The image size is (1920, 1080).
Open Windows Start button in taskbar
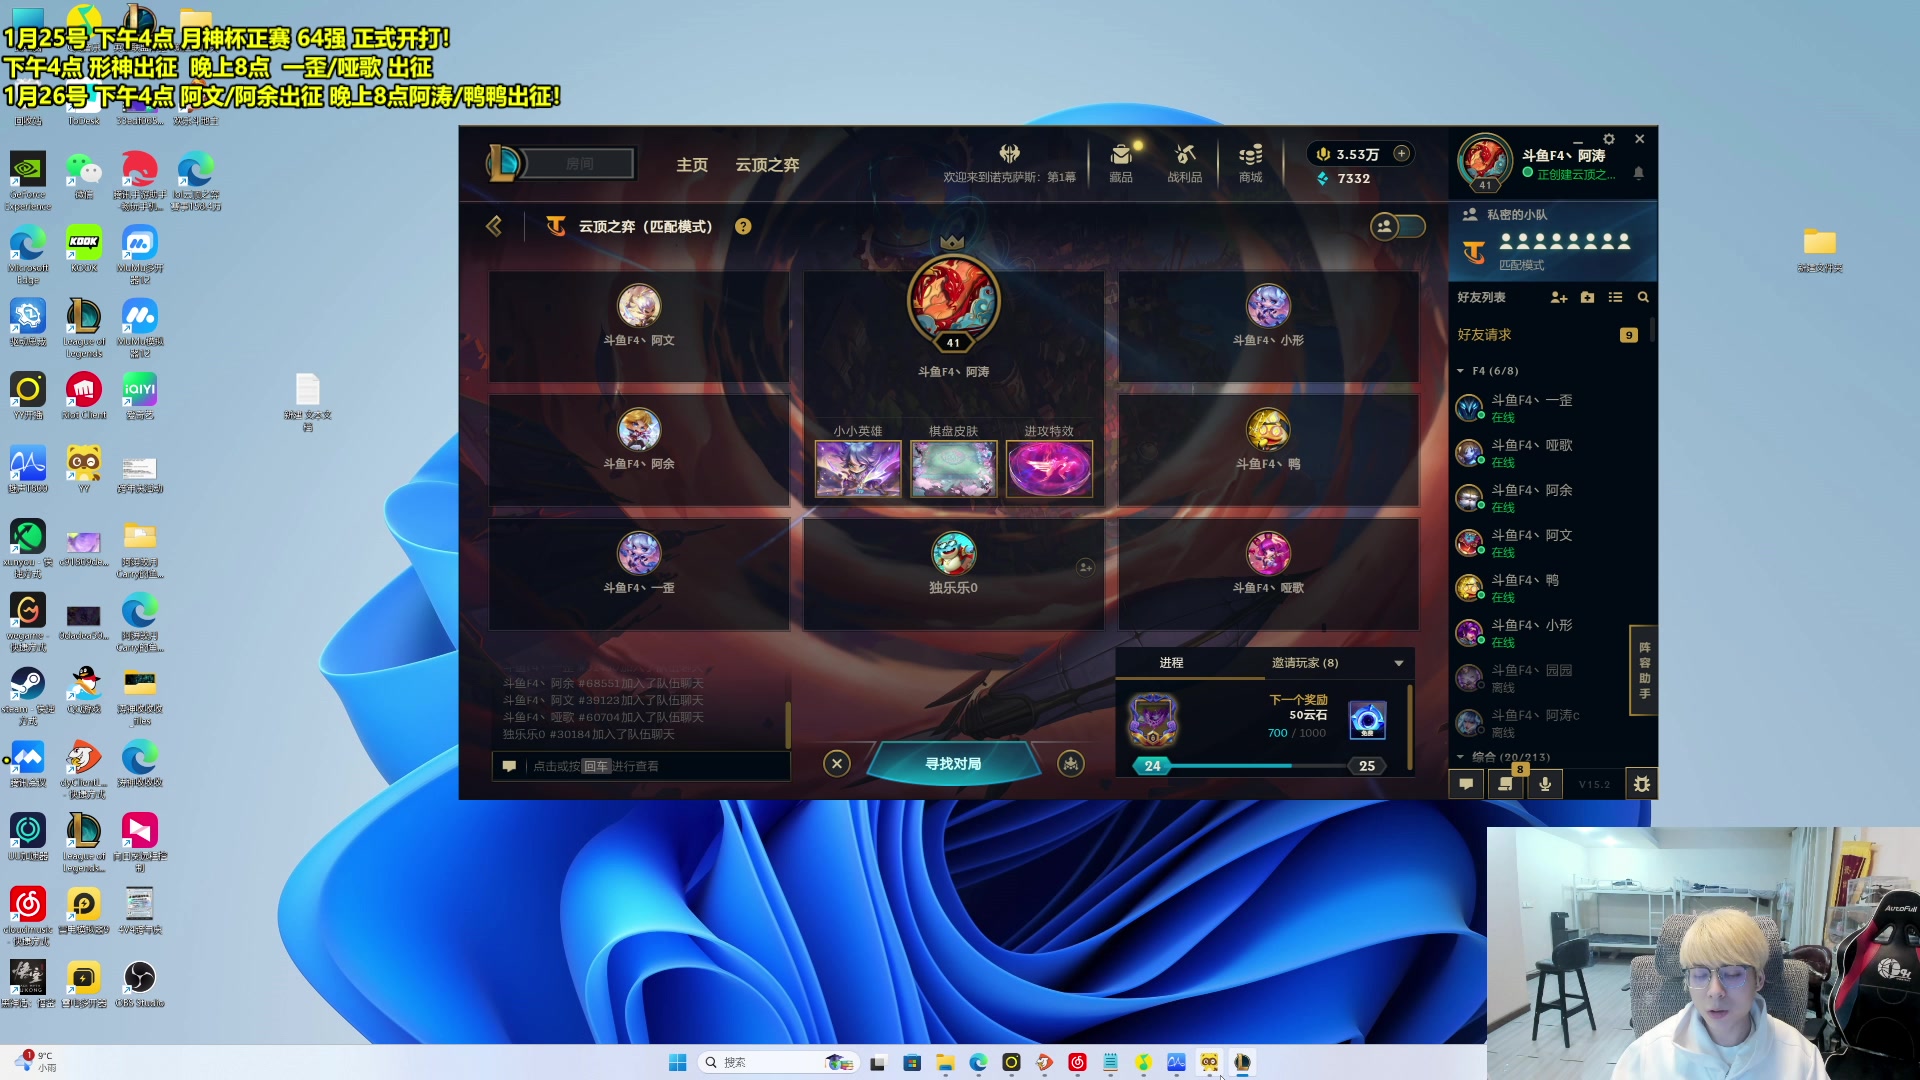tap(677, 1062)
